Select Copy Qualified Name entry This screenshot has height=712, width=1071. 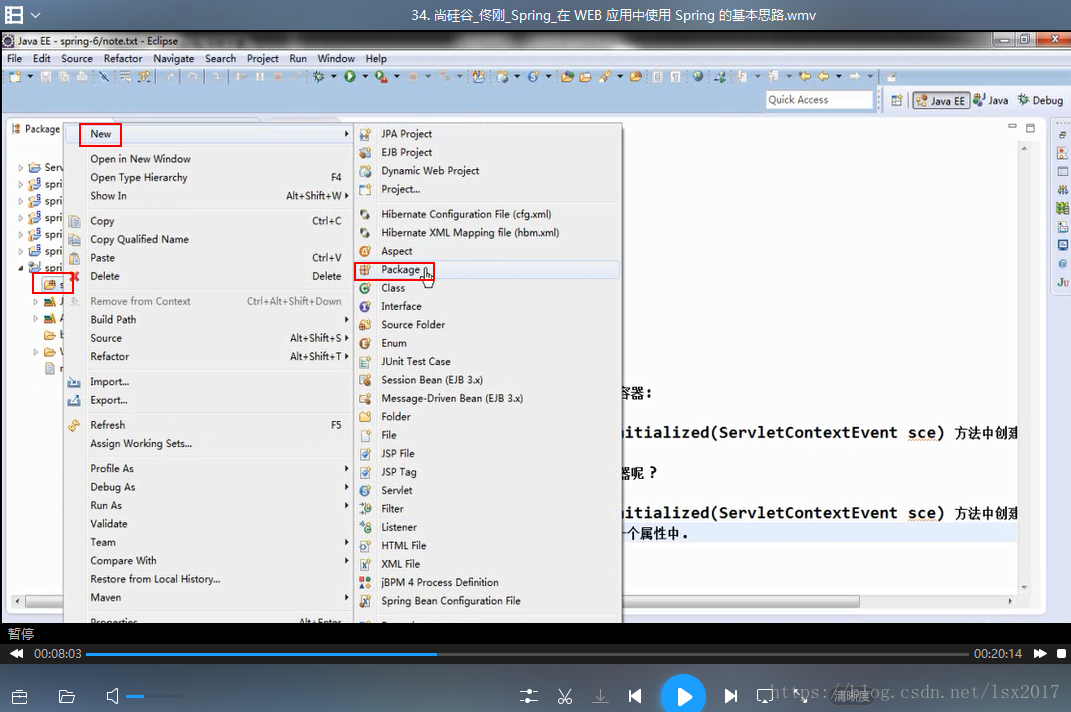point(139,240)
